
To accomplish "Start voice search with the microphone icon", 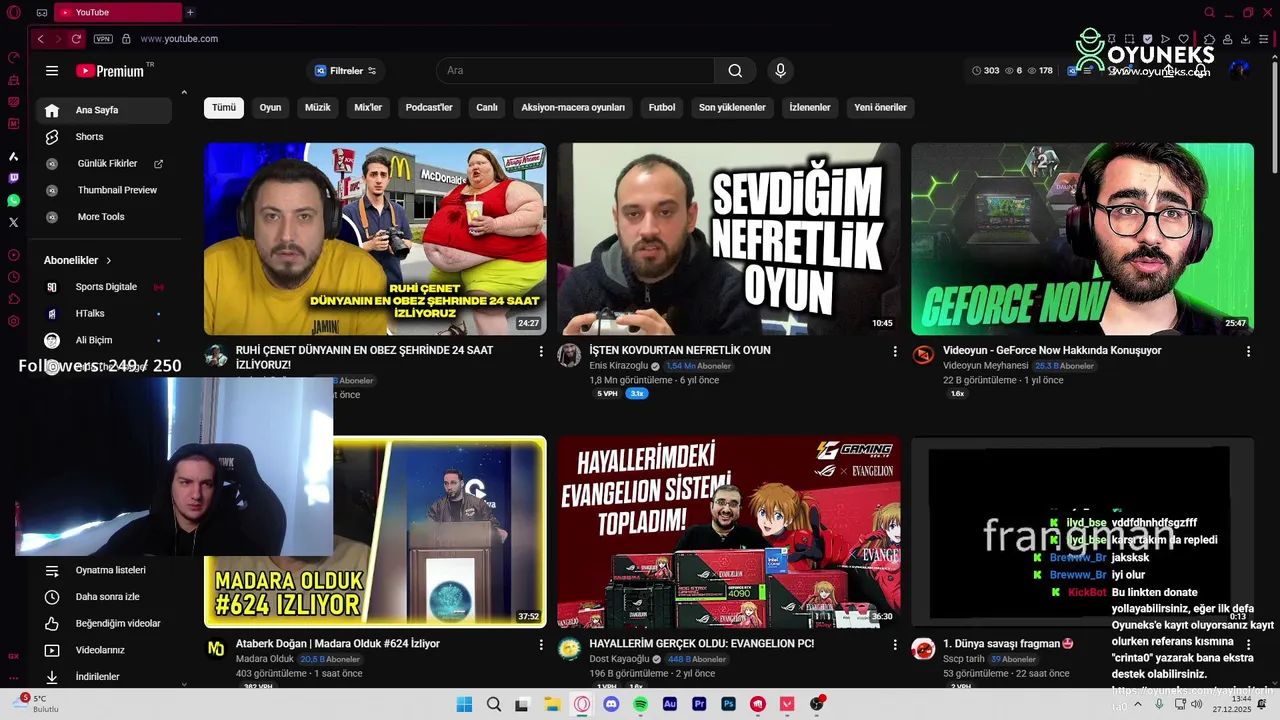I will click(781, 71).
